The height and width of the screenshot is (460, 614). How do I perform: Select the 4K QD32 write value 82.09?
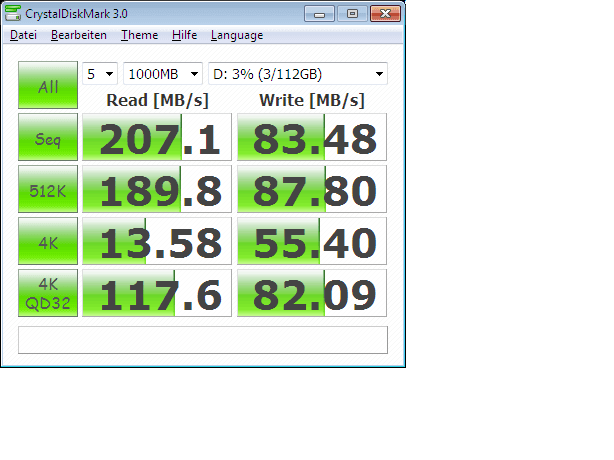pyautogui.click(x=312, y=293)
